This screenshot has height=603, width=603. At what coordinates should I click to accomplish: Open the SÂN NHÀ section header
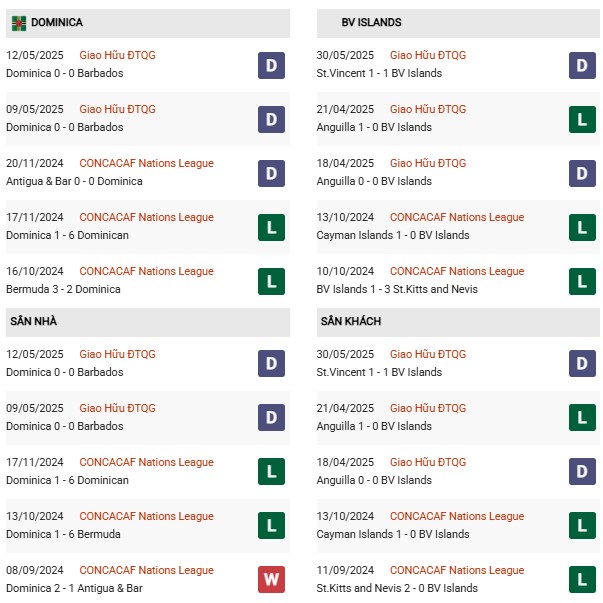pyautogui.click(x=148, y=322)
